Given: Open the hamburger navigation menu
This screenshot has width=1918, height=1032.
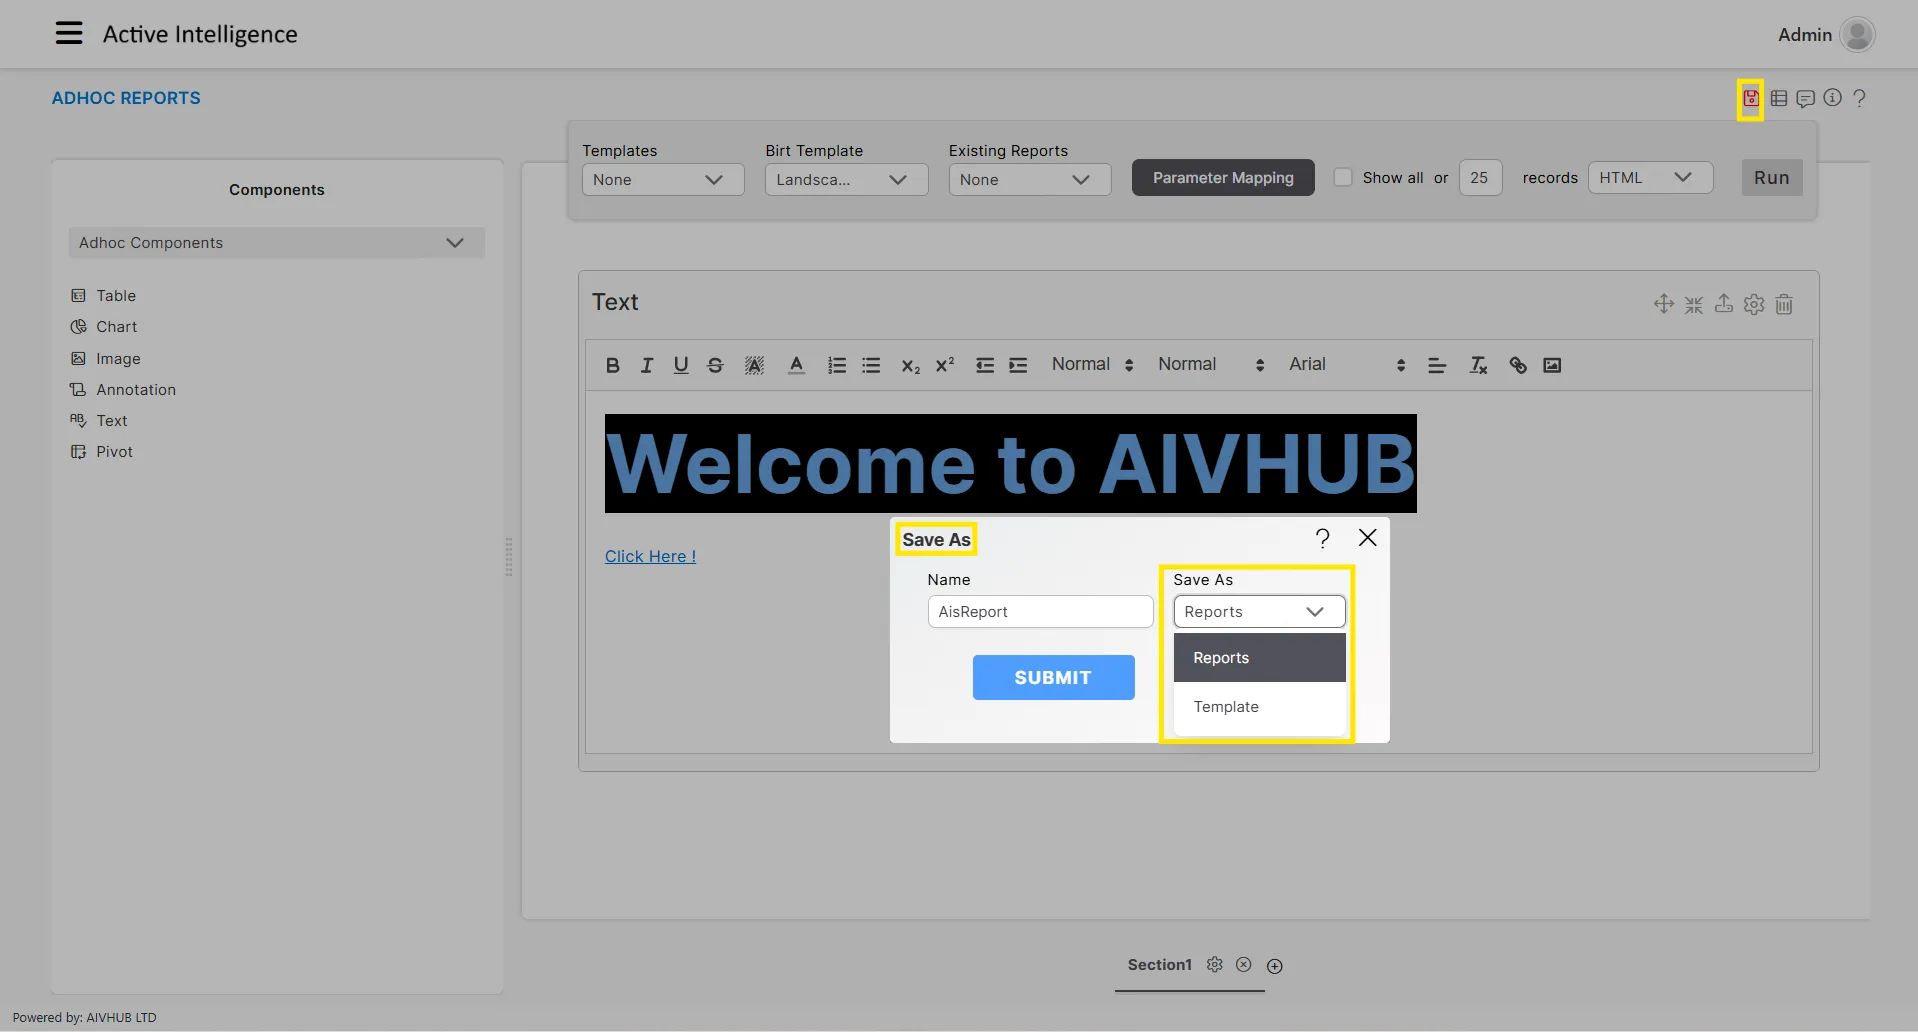Looking at the screenshot, I should [x=69, y=34].
